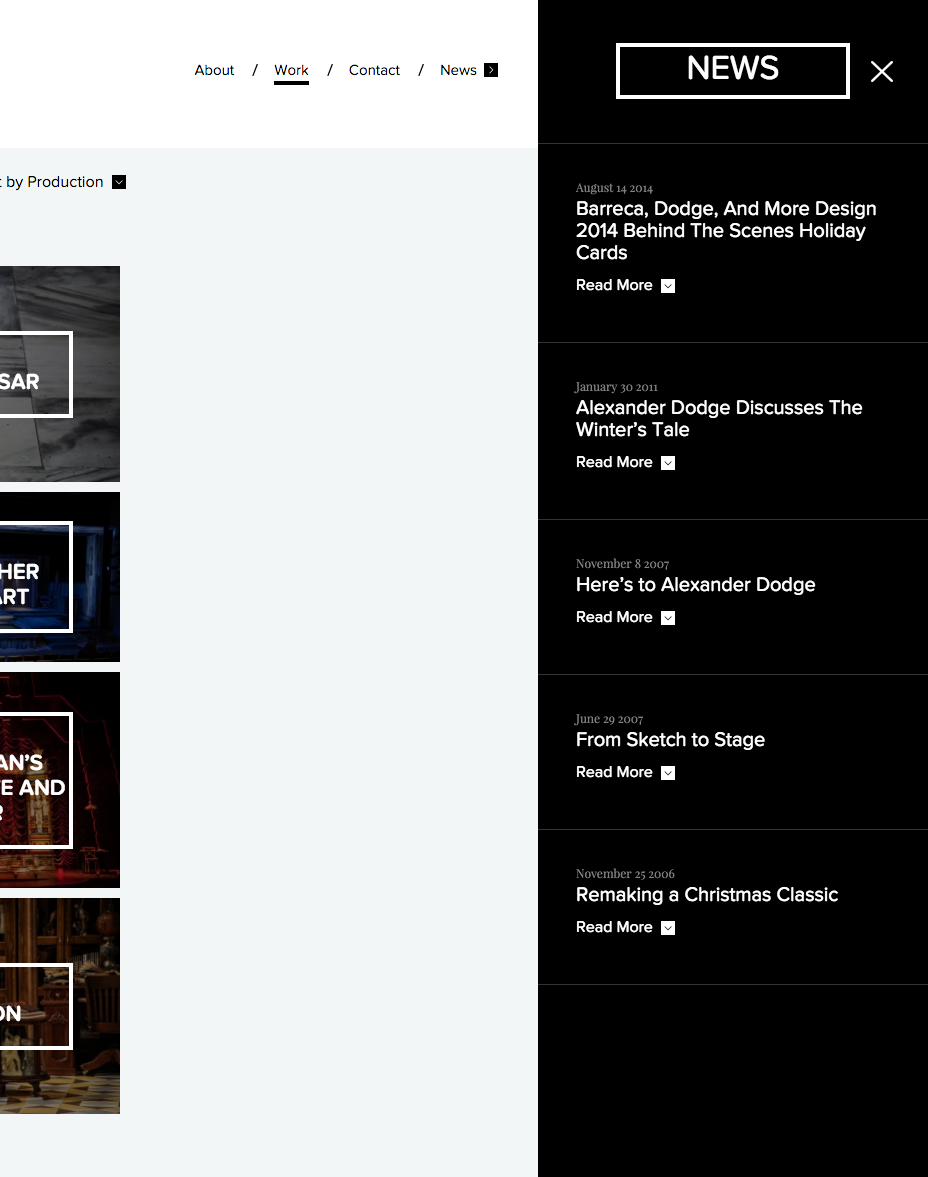The height and width of the screenshot is (1177, 928).
Task: Read More about Remaking a Christmas Classic
Action: click(614, 927)
